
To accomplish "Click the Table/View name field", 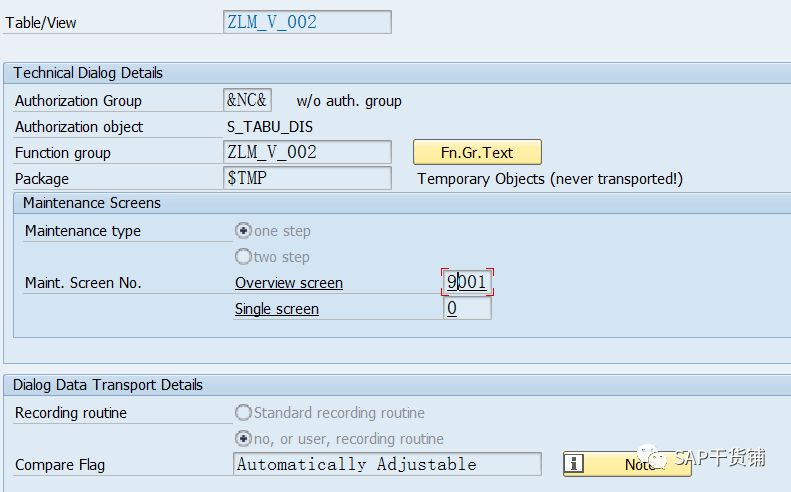I will click(307, 22).
